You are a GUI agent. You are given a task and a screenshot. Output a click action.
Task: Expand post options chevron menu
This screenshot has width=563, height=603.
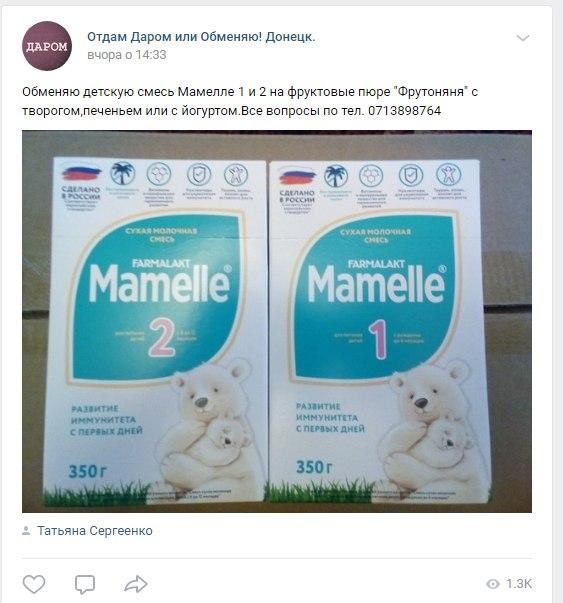tap(523, 38)
